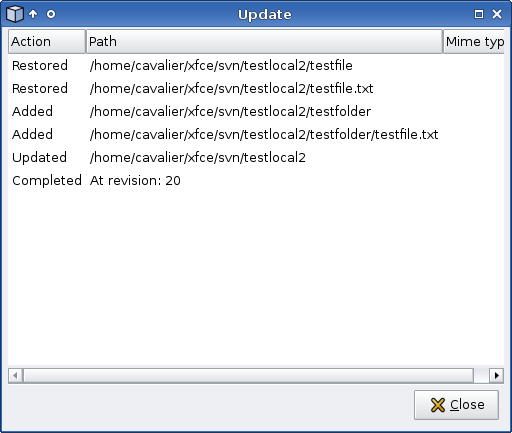Click the horizontal scrollbar left arrow
Viewport: 512px width, 433px height.
15,376
